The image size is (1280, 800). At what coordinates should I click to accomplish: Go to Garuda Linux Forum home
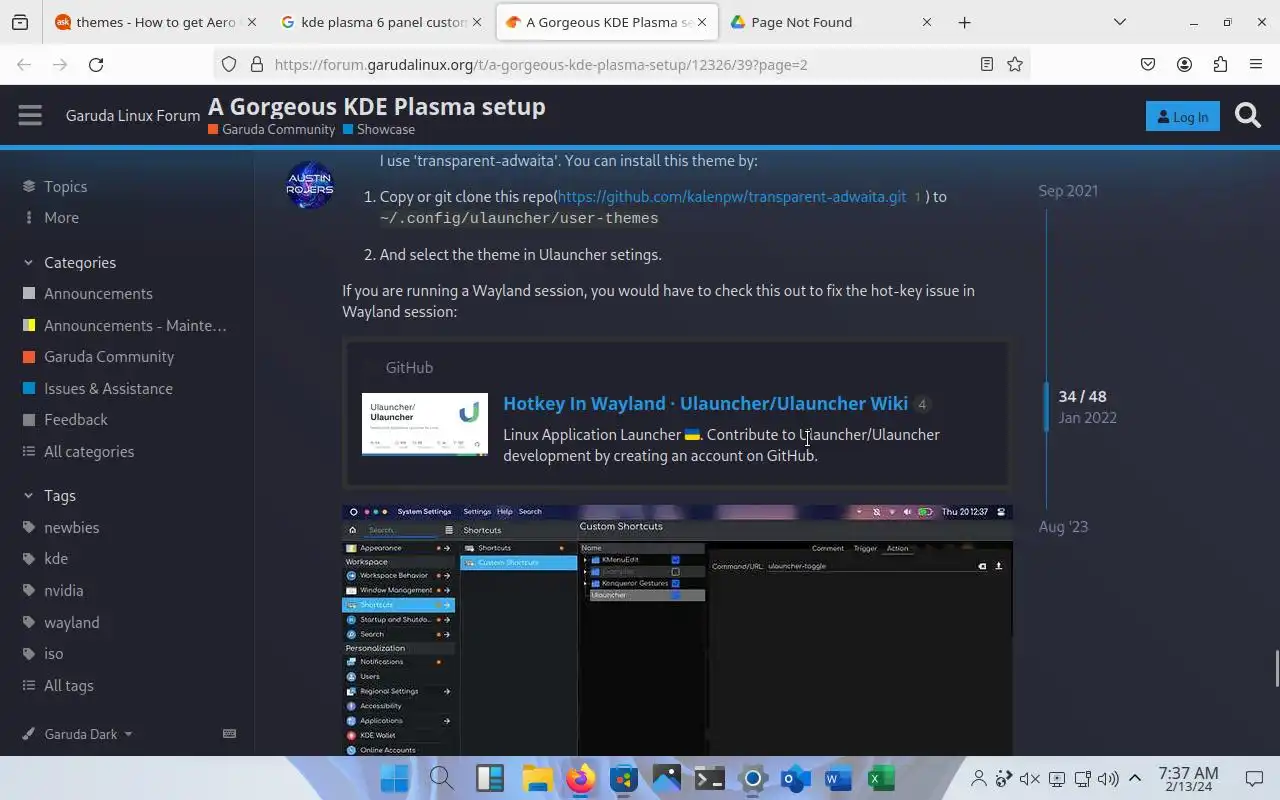tap(133, 115)
